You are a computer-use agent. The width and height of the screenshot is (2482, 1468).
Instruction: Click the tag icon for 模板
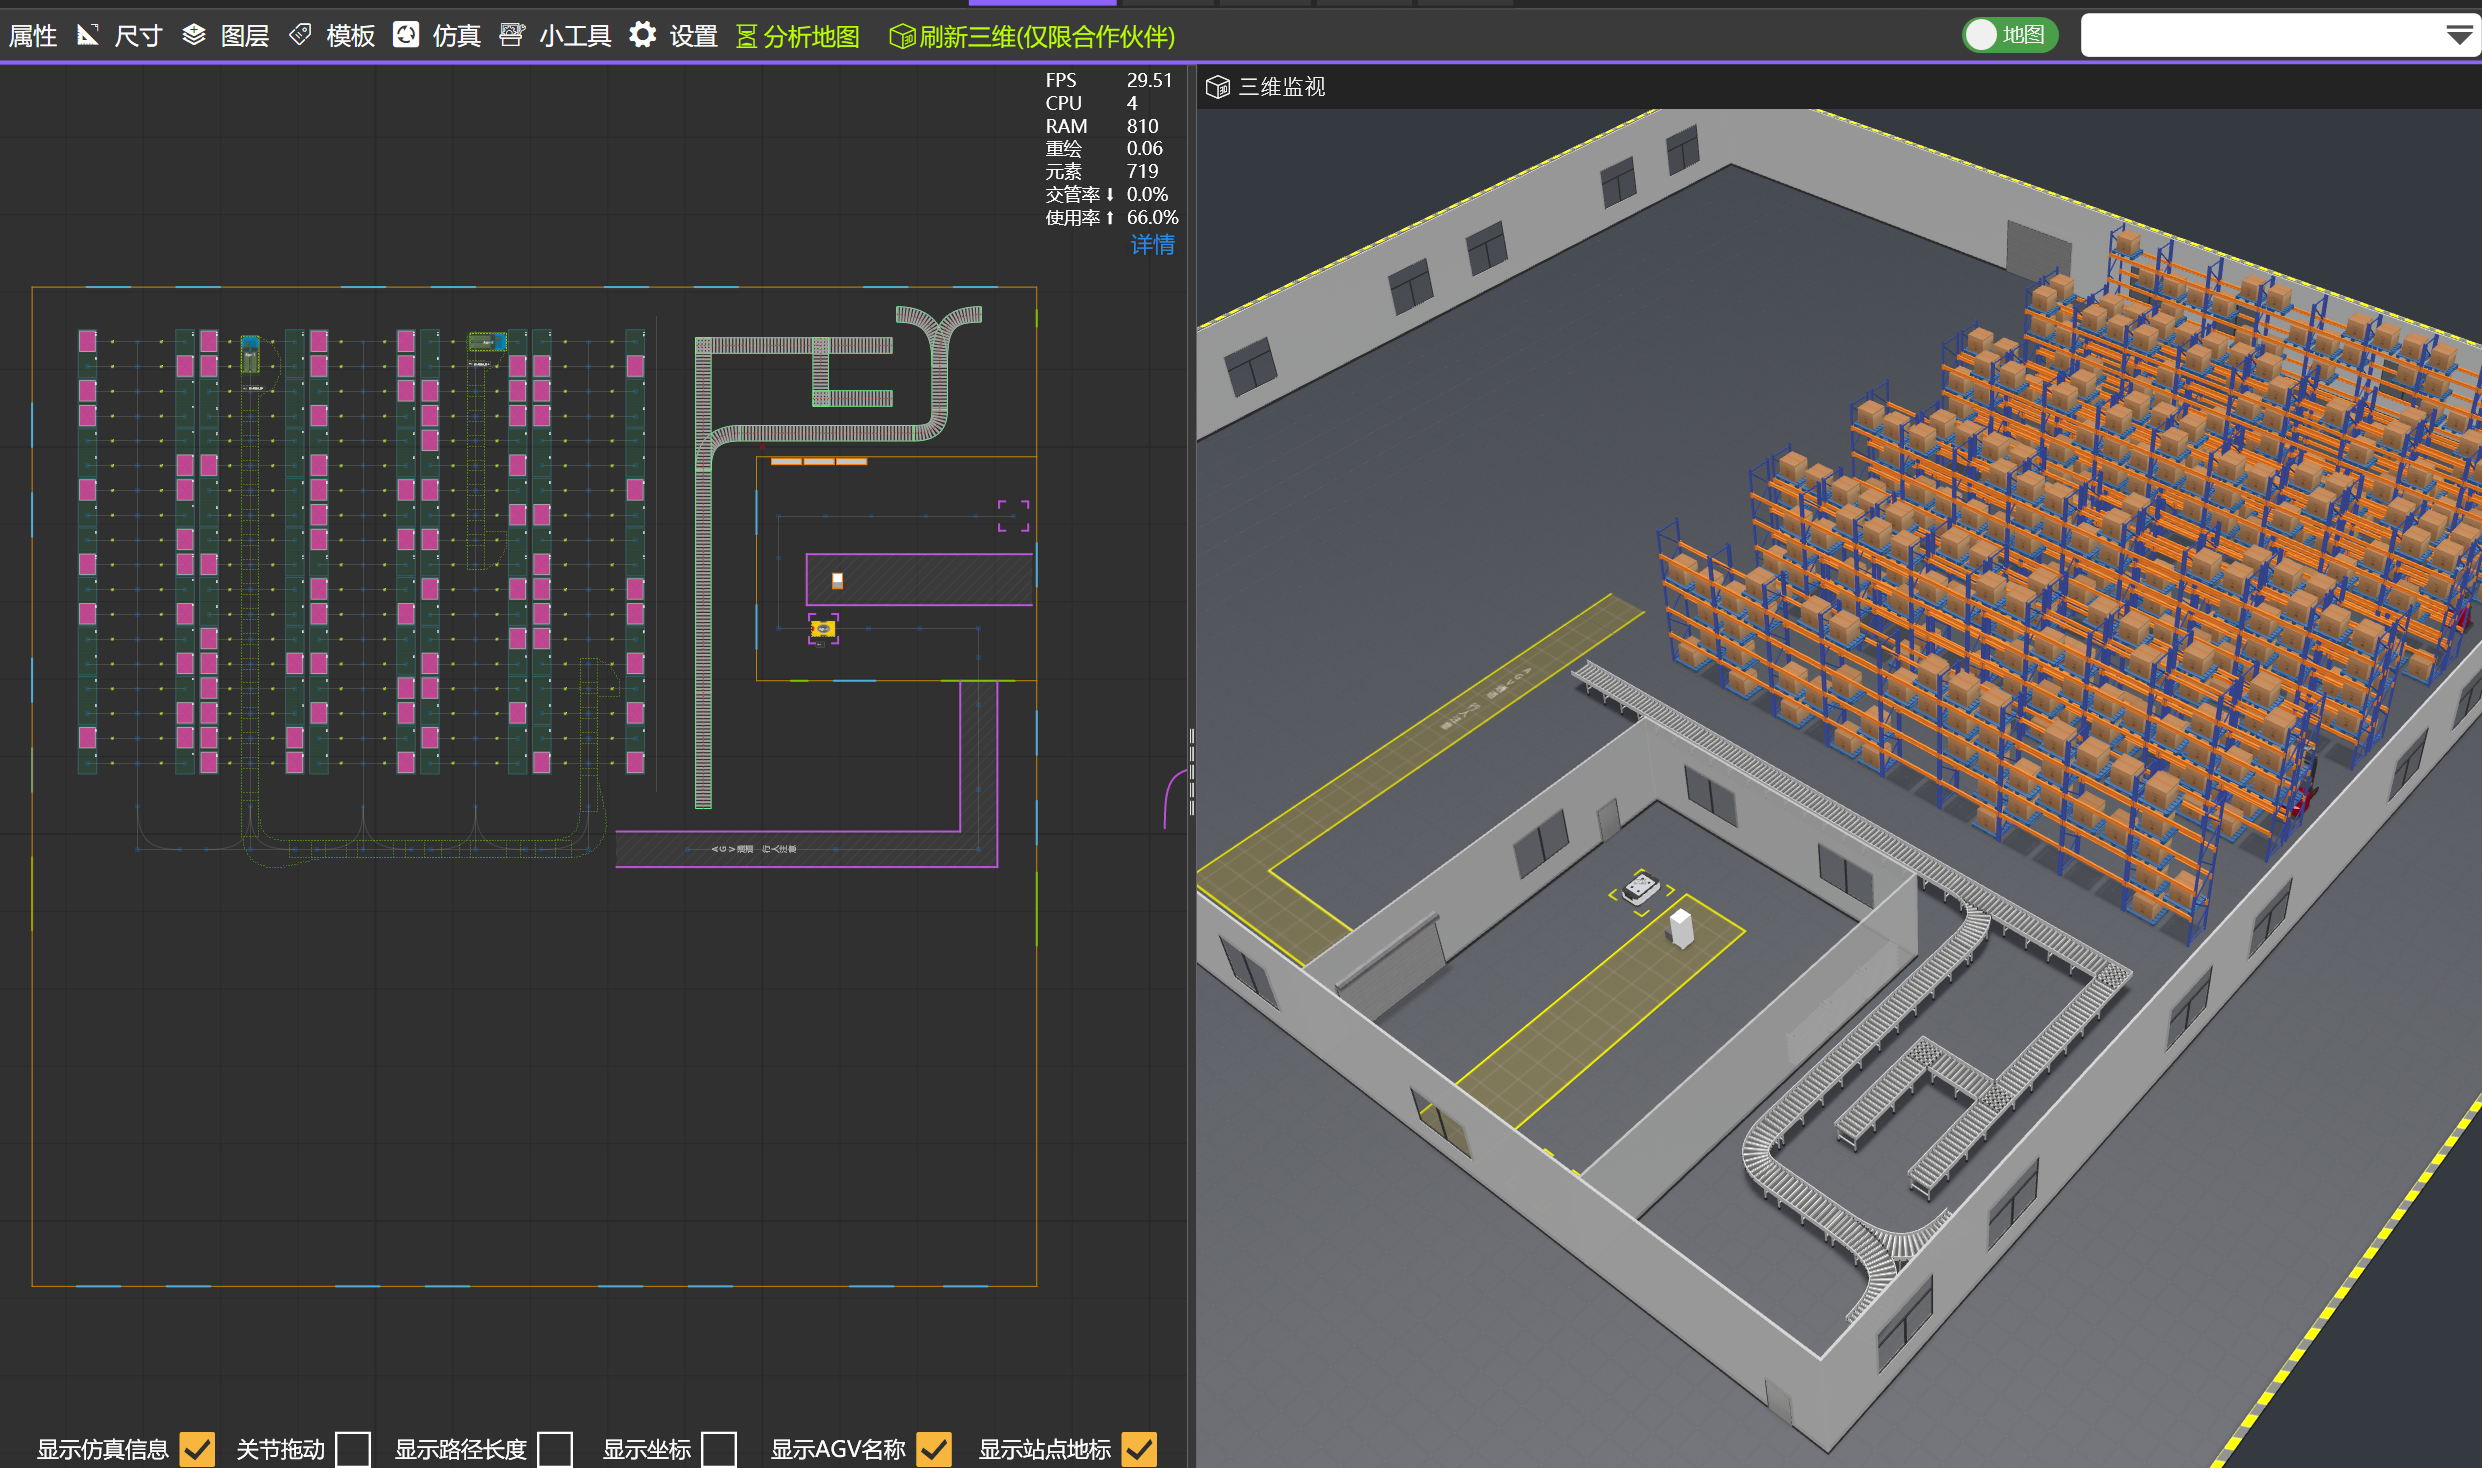[x=300, y=35]
